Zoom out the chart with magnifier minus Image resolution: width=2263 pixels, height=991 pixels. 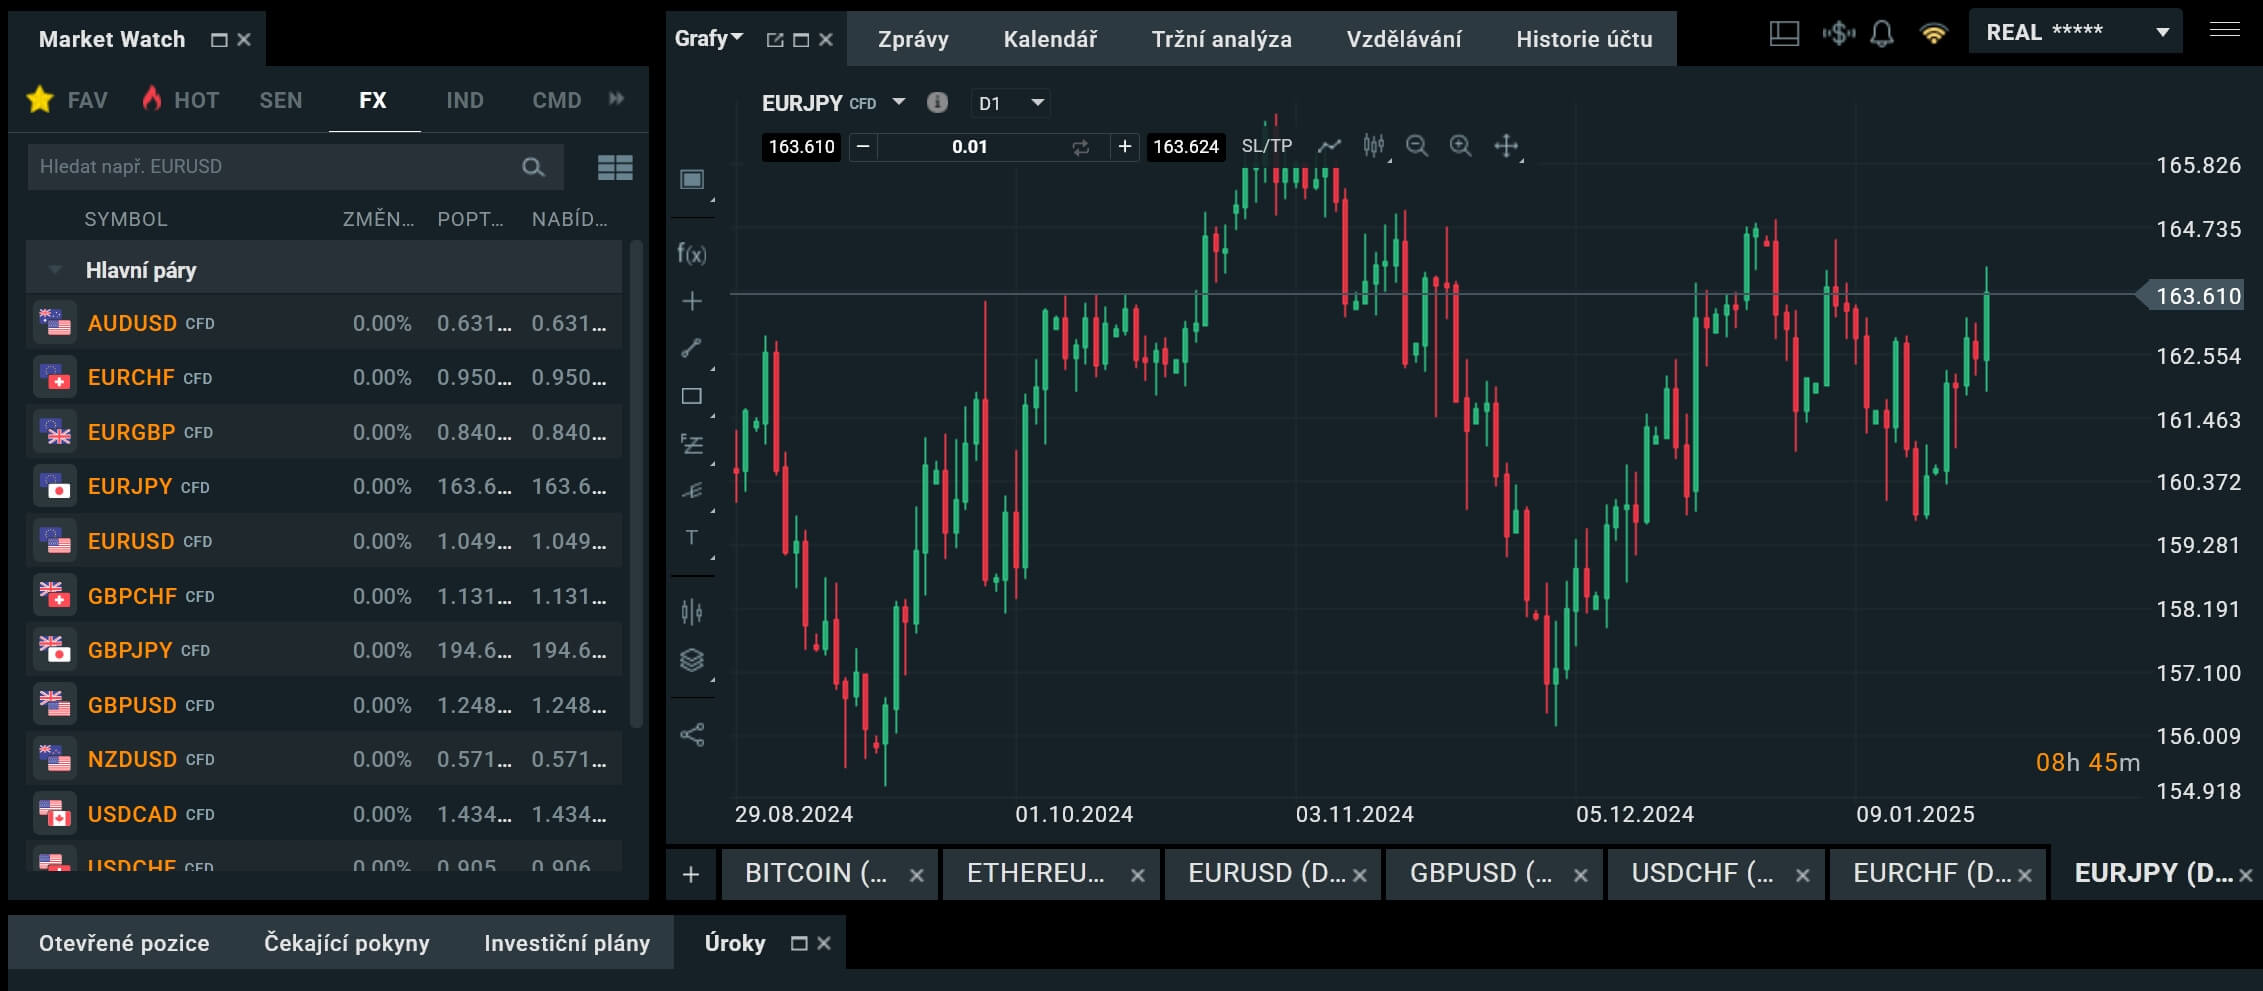pyautogui.click(x=1416, y=146)
